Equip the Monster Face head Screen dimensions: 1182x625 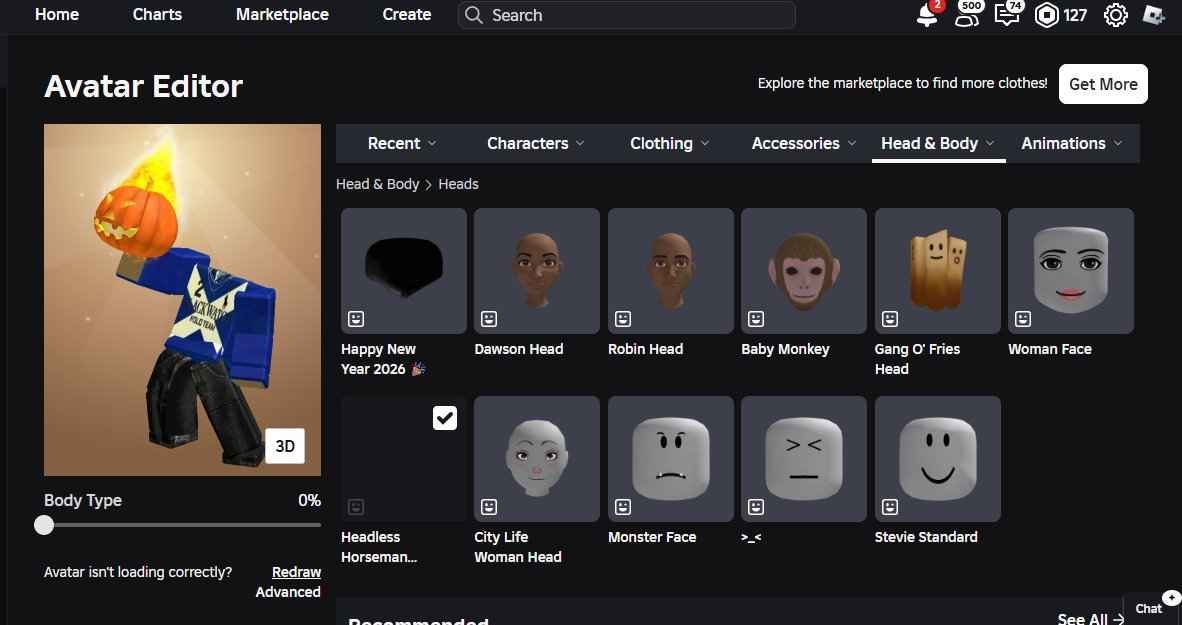(670, 458)
